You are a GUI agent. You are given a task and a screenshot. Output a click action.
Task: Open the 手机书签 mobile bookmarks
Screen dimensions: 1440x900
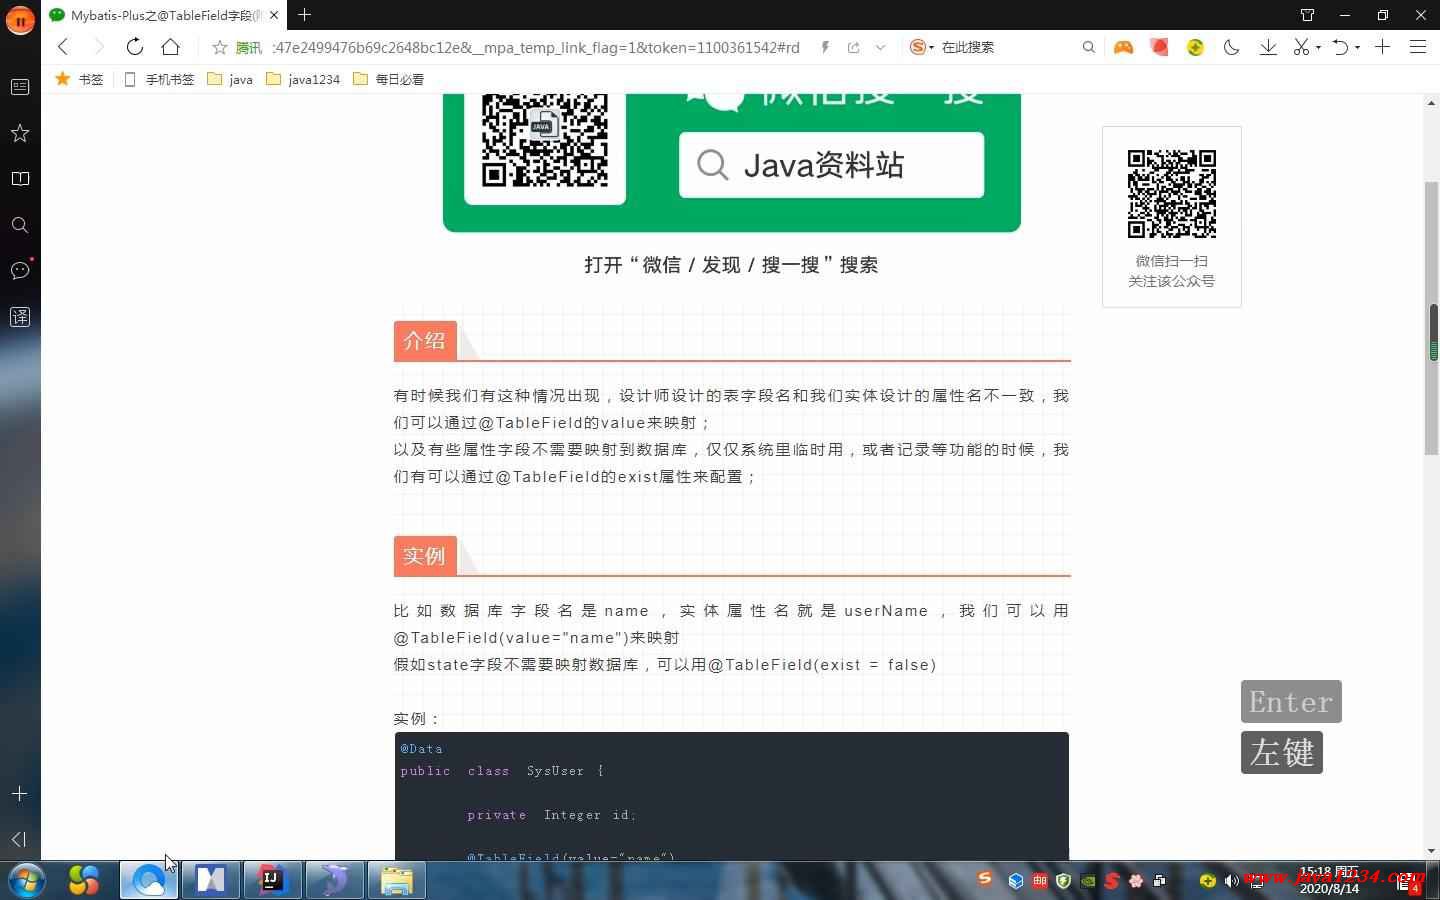click(159, 79)
